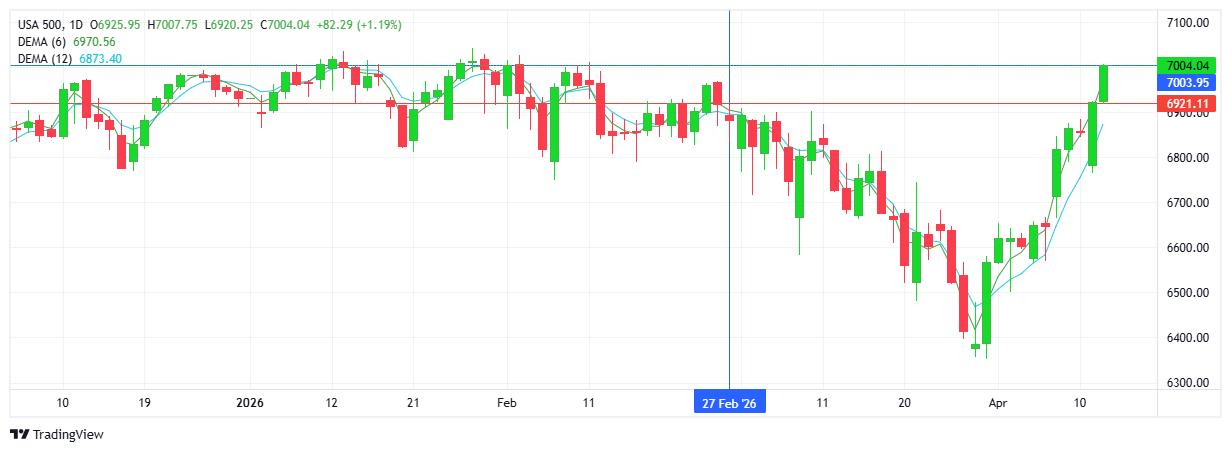Click the green 7004.04 price label
The image size is (1231, 452).
click(x=1189, y=65)
